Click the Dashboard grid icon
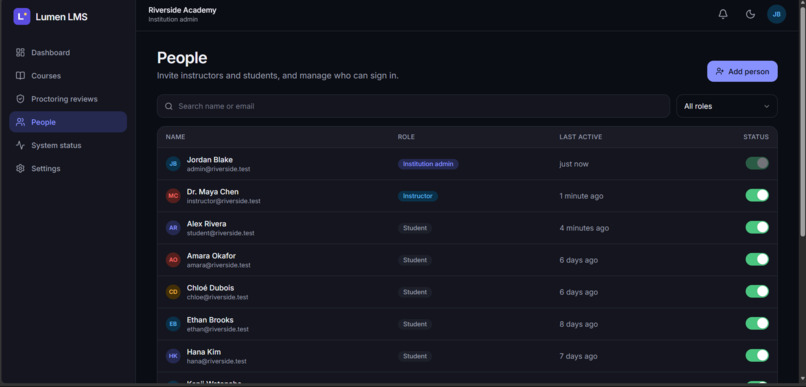 pyautogui.click(x=20, y=52)
